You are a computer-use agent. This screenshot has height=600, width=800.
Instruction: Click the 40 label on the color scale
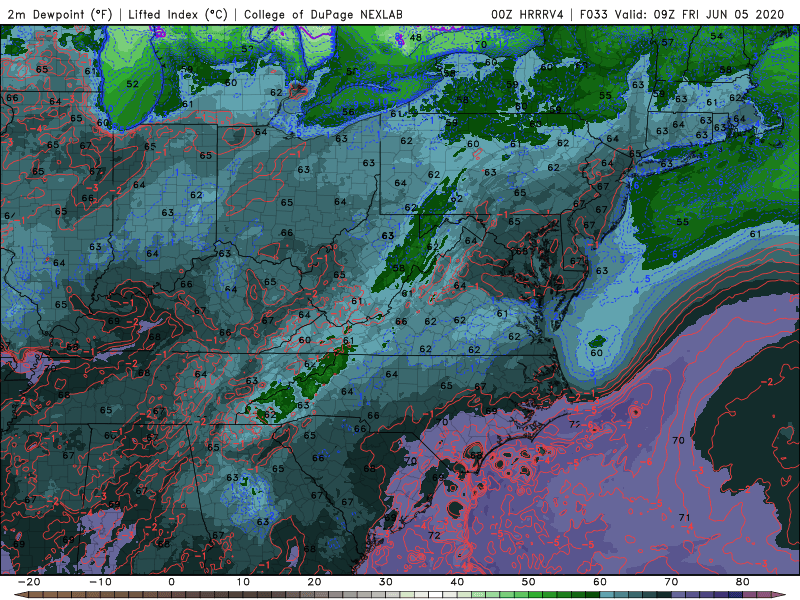457,582
